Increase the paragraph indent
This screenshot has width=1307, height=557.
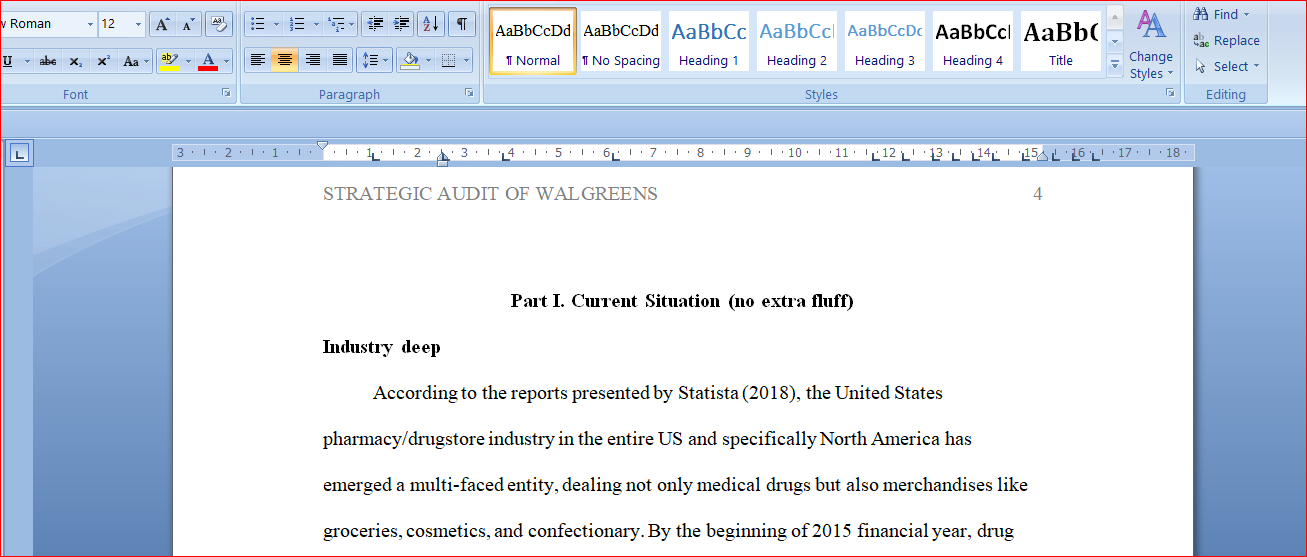pyautogui.click(x=401, y=24)
